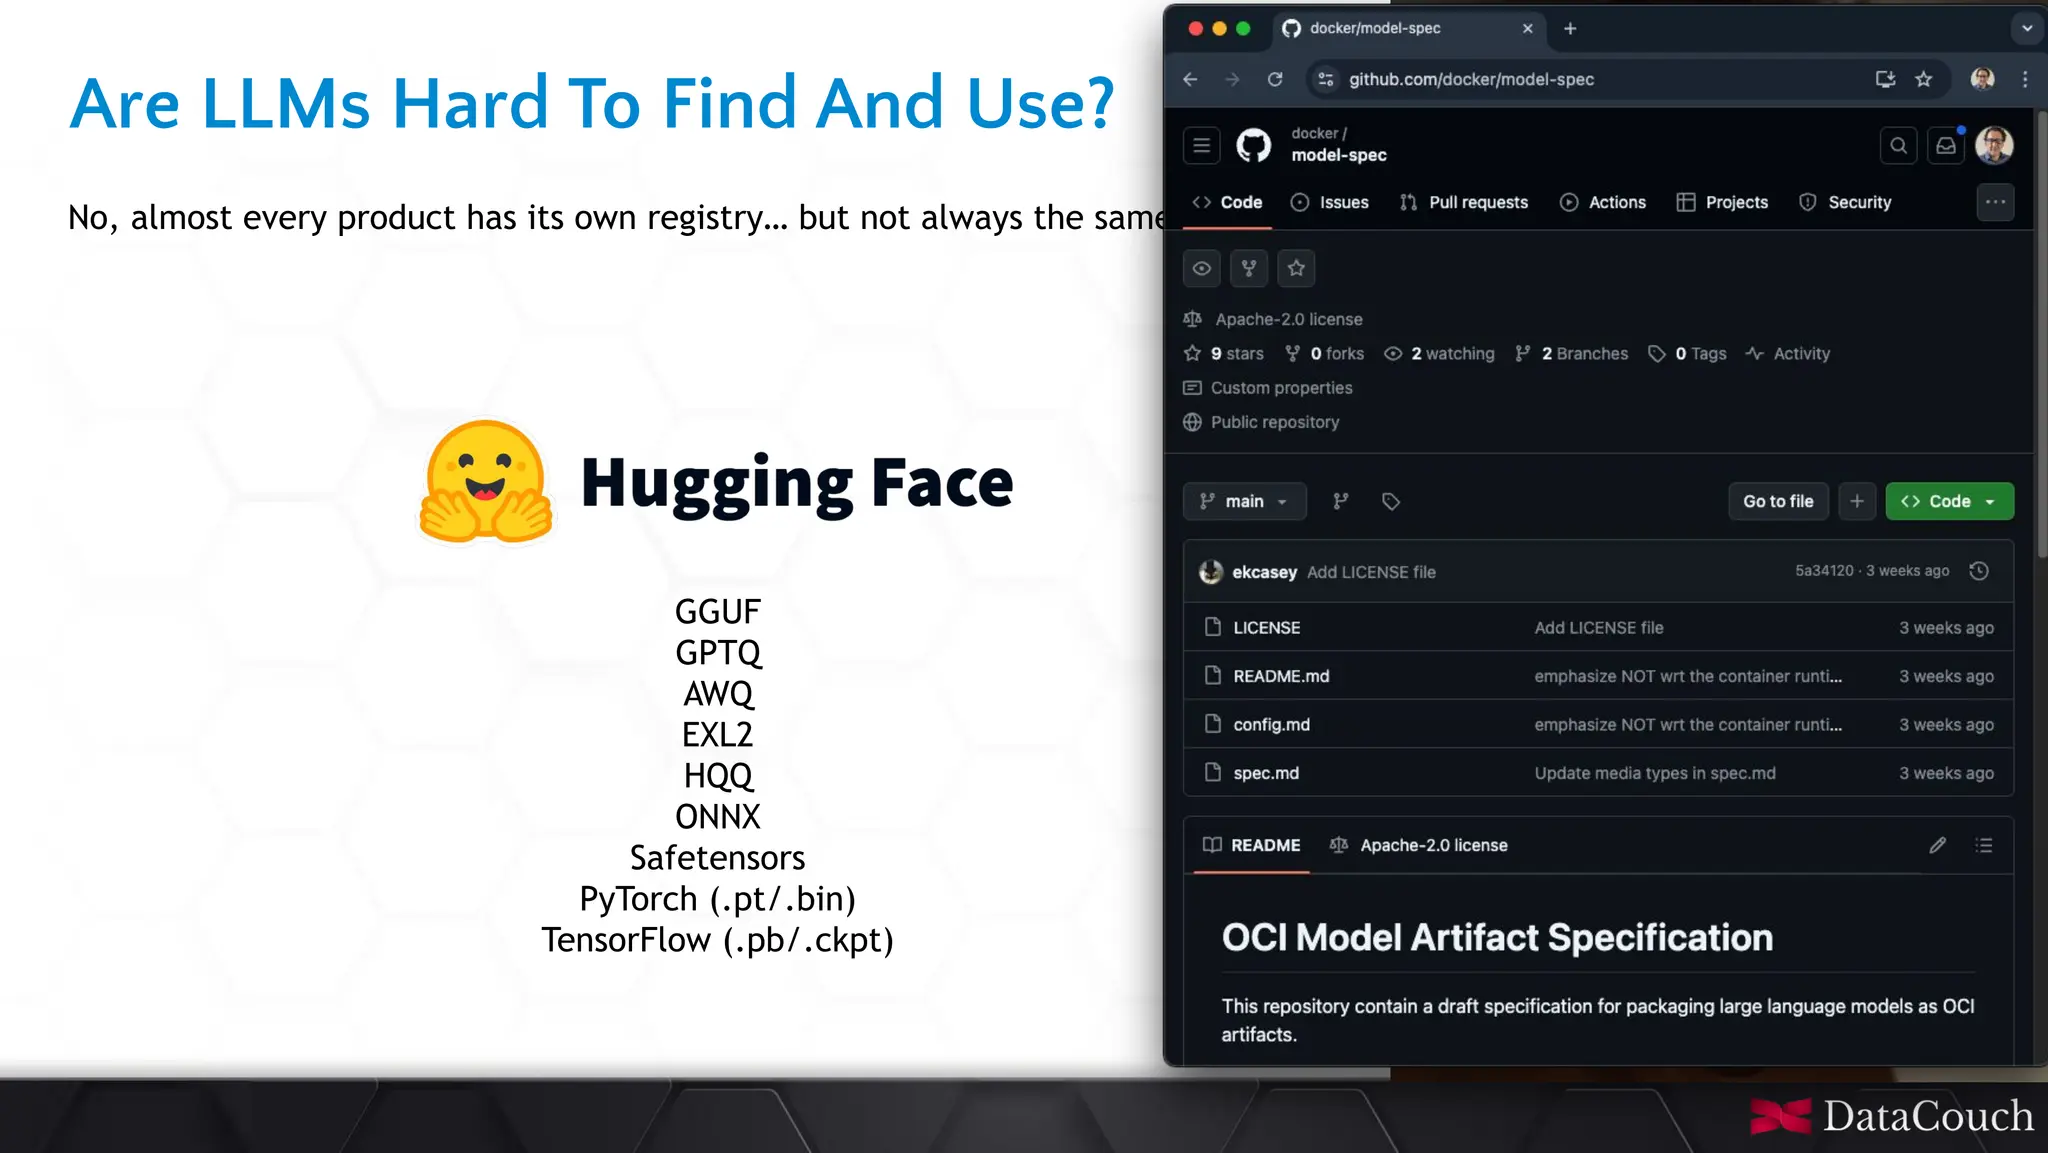Open the Security tab
The width and height of the screenshot is (2048, 1153).
(x=1846, y=202)
